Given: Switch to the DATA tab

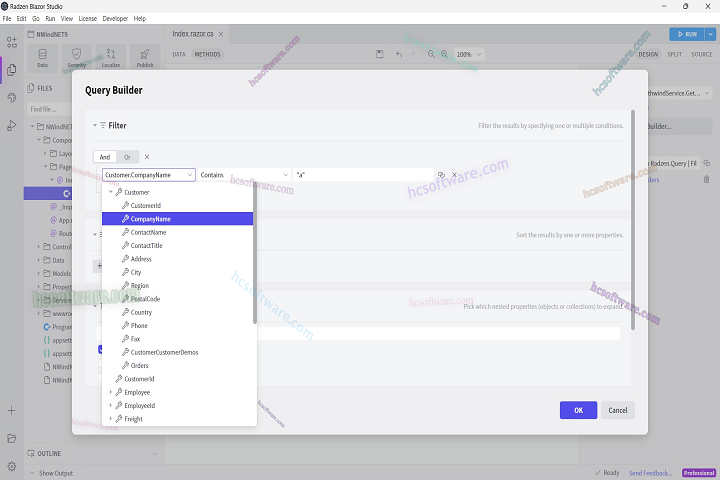Looking at the screenshot, I should click(x=179, y=54).
